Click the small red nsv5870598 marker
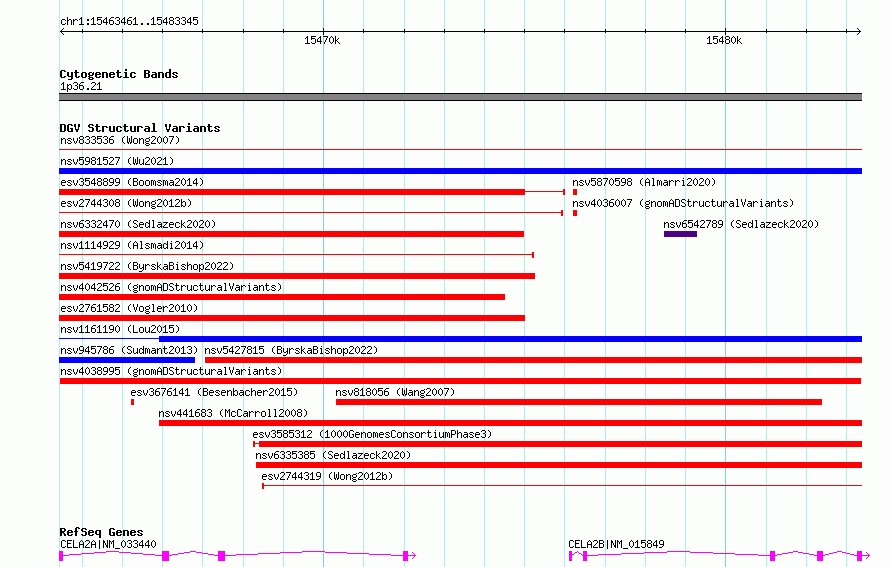This screenshot has height=567, width=890. tap(575, 192)
